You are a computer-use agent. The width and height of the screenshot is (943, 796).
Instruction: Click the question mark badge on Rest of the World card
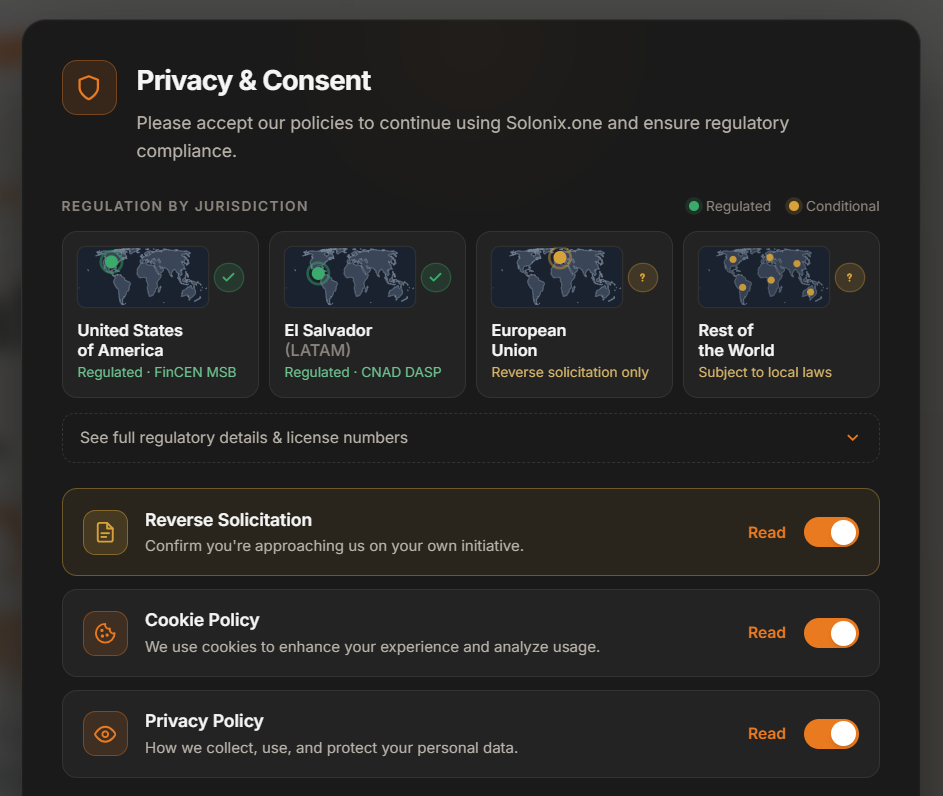point(850,277)
